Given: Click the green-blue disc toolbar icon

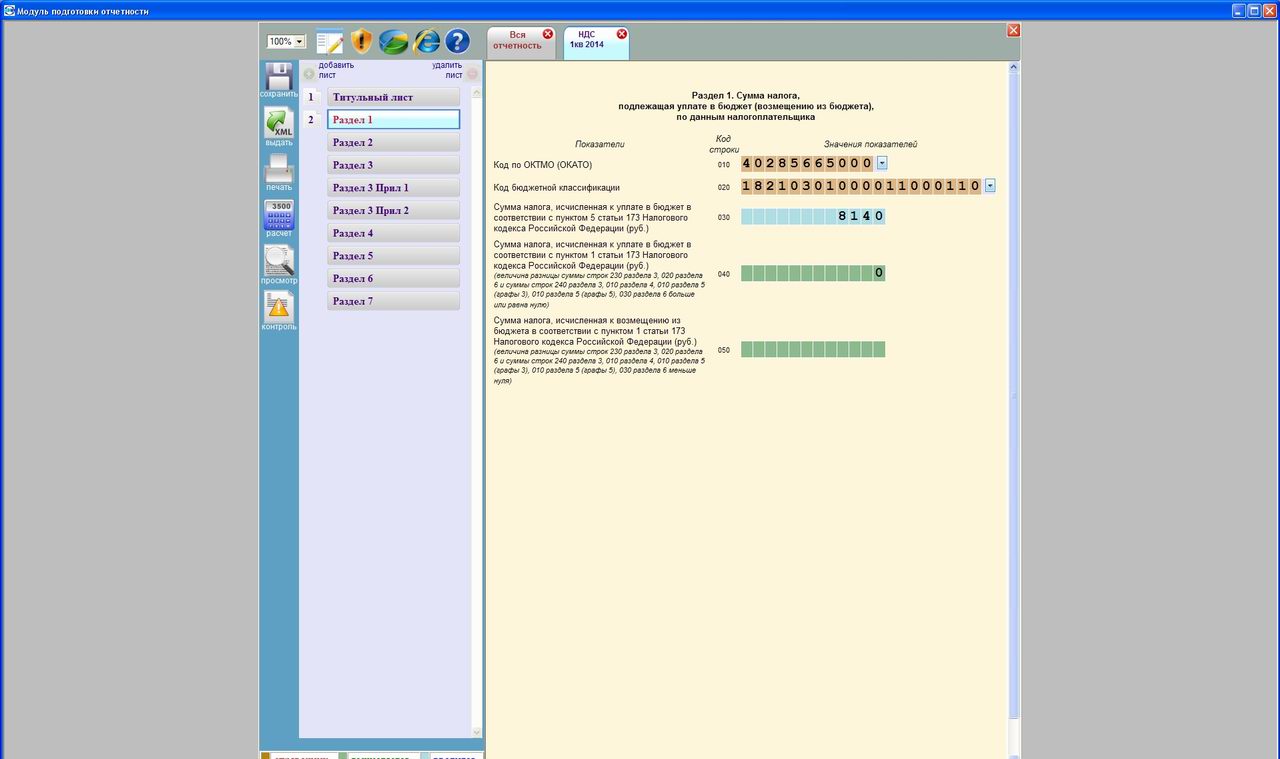Looking at the screenshot, I should point(393,42).
